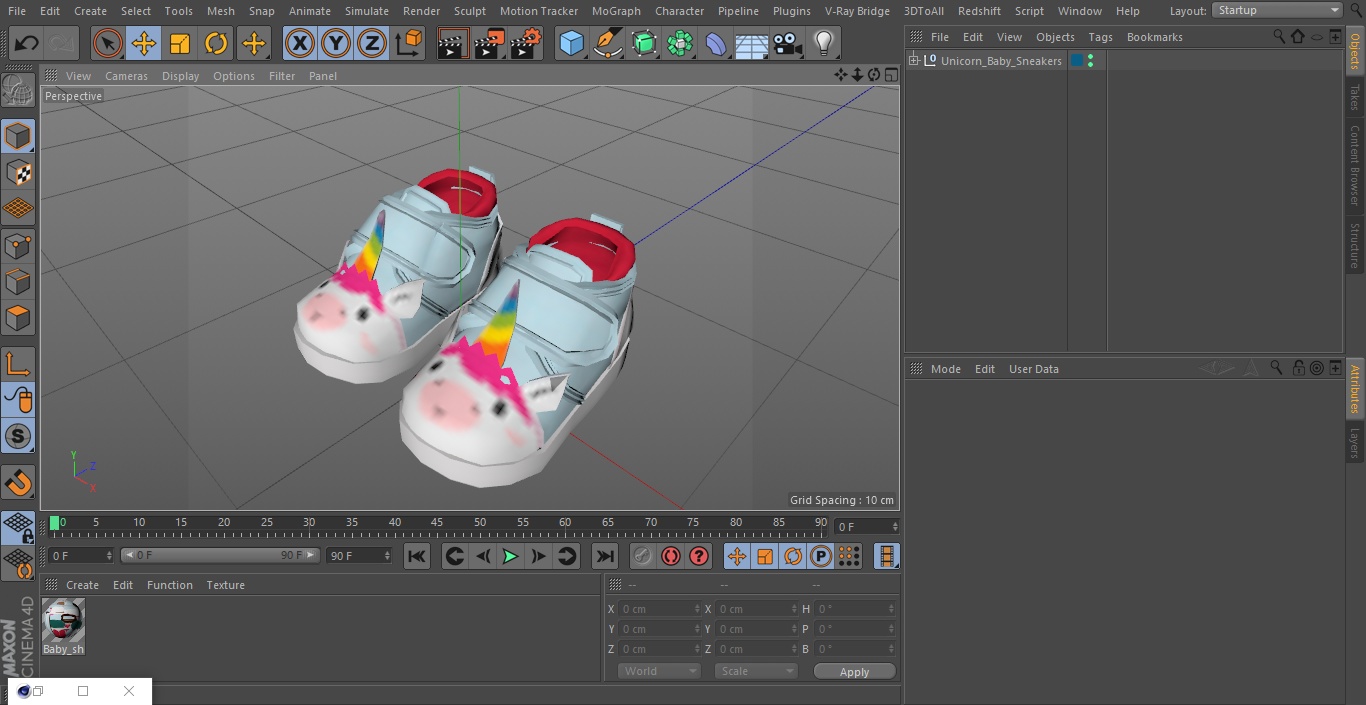Viewport: 1366px width, 705px height.
Task: Click the Unicorn_Baby_Sneakers layer color swatch
Action: pos(1077,61)
